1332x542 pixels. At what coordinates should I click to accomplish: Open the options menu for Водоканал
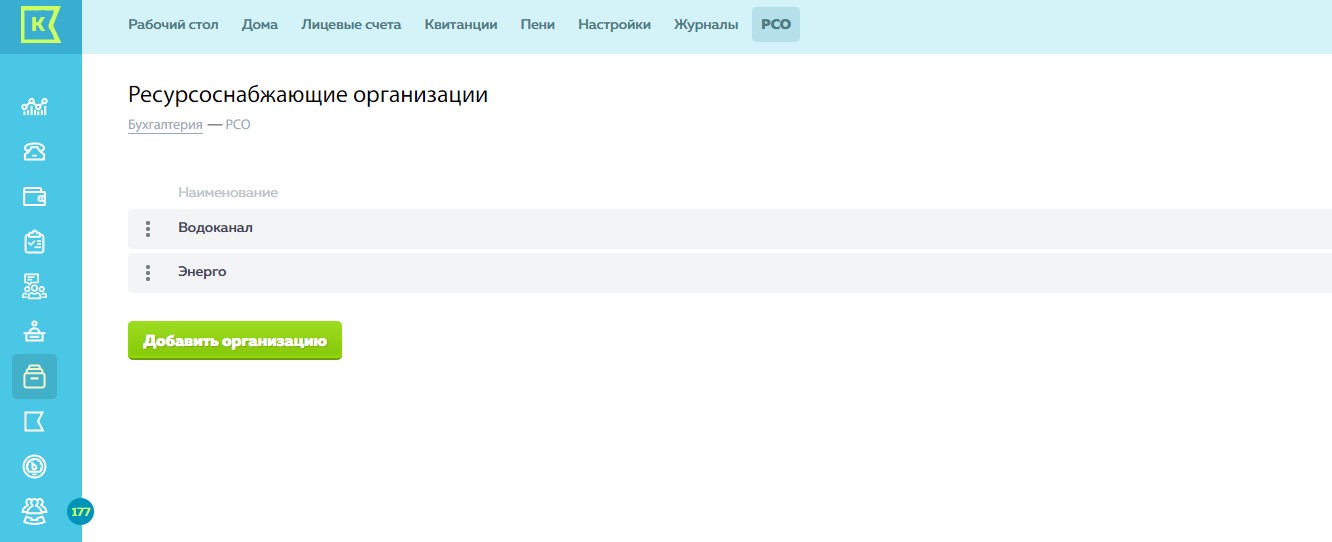coord(148,229)
